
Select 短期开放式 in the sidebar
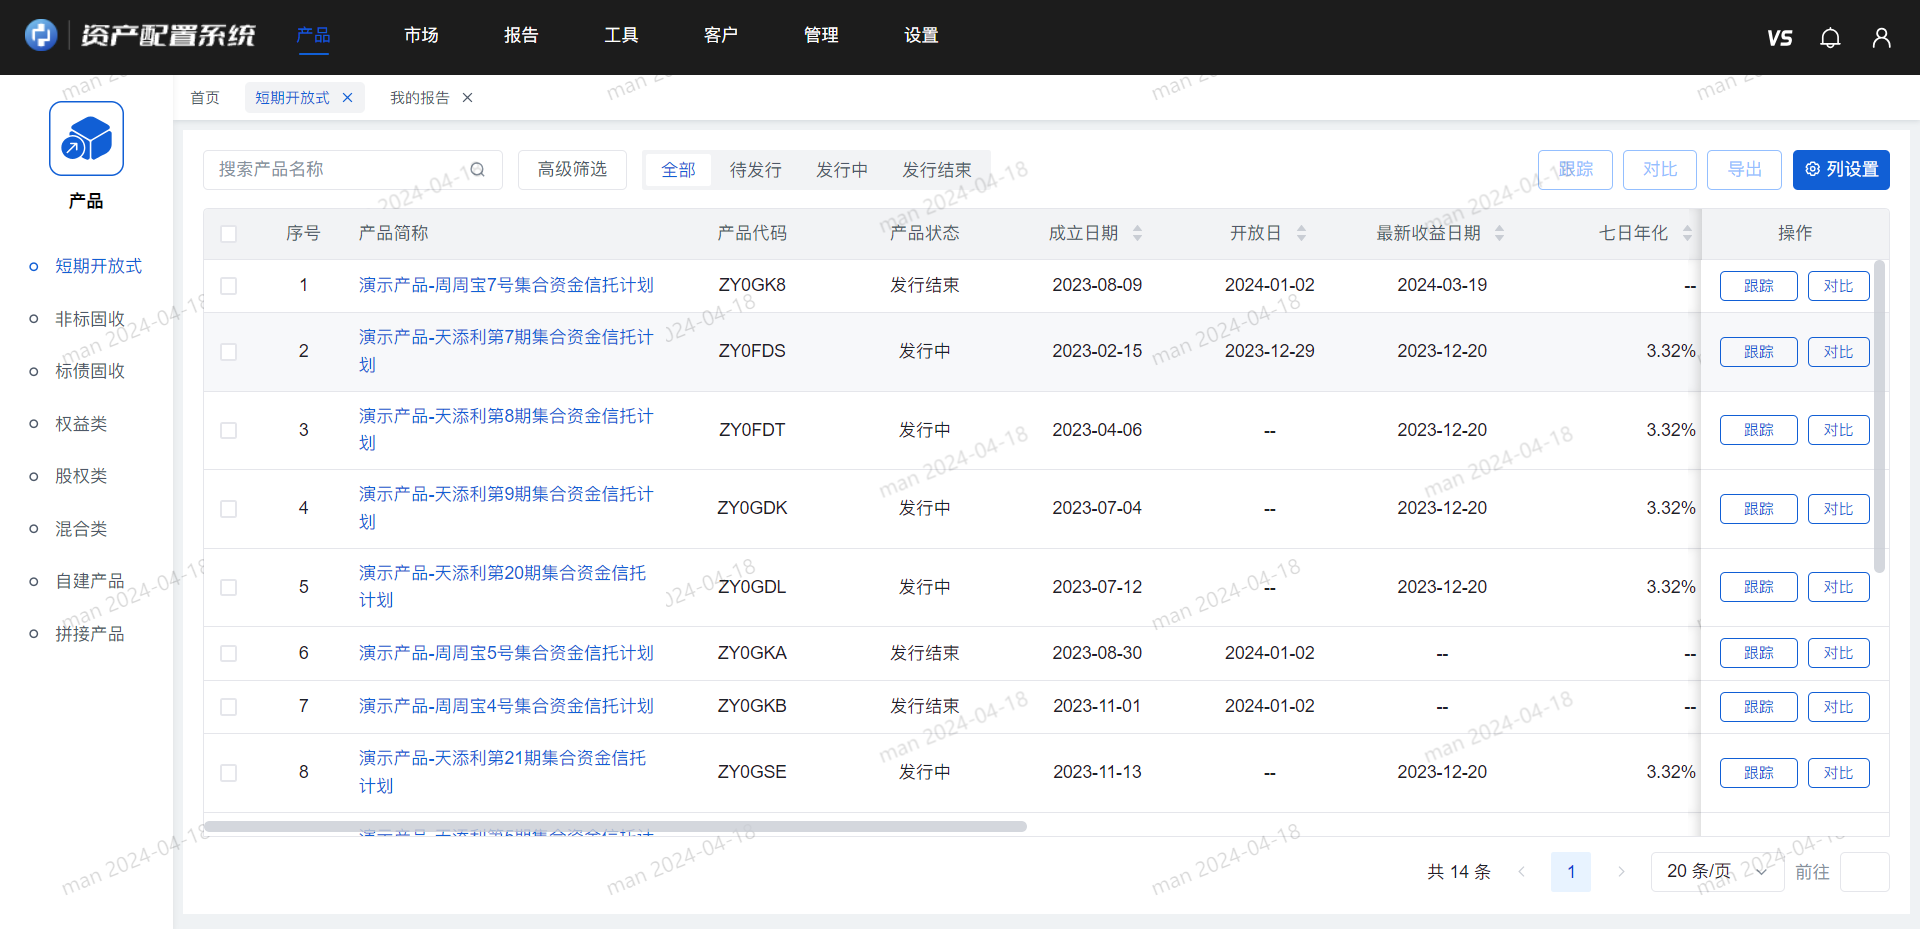pyautogui.click(x=98, y=266)
